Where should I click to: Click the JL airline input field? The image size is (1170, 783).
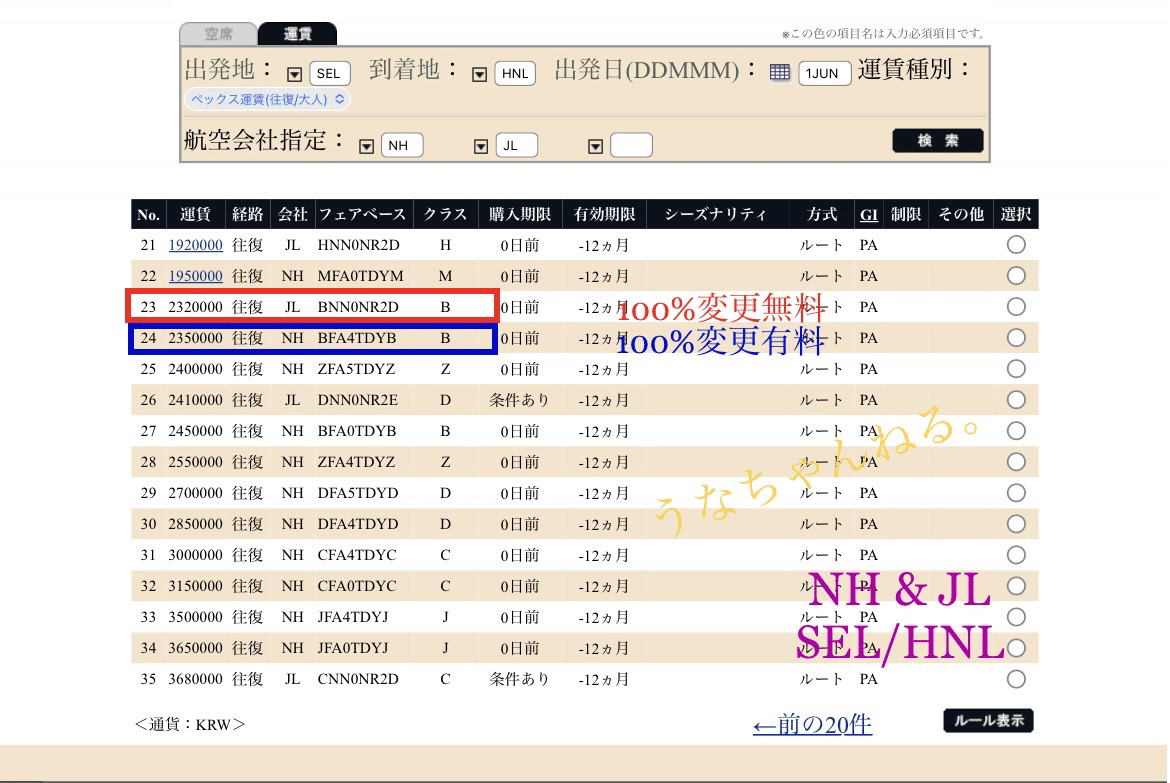click(517, 145)
